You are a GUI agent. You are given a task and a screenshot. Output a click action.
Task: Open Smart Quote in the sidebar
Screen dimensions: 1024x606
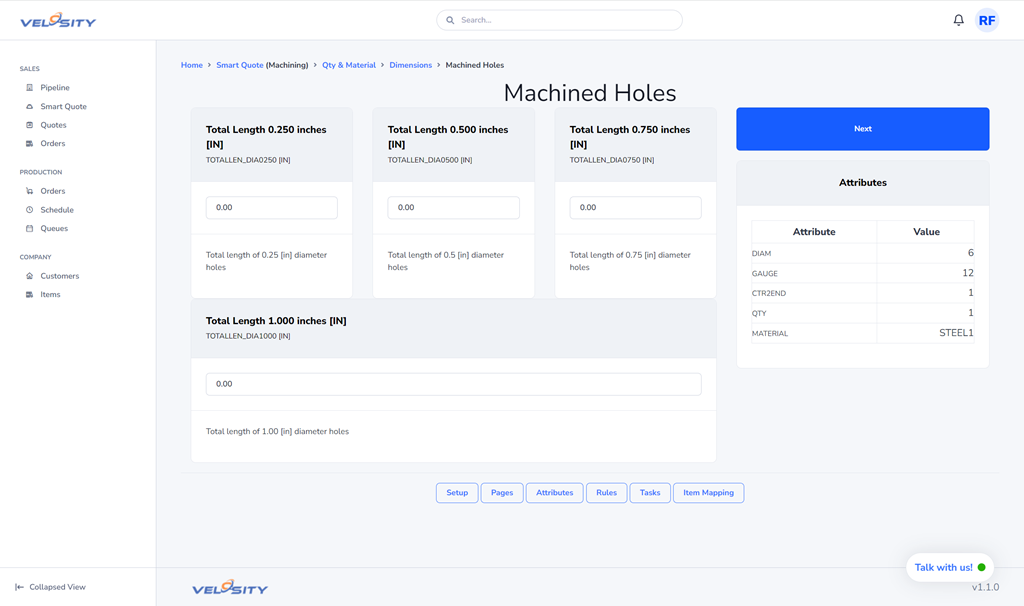pos(63,107)
